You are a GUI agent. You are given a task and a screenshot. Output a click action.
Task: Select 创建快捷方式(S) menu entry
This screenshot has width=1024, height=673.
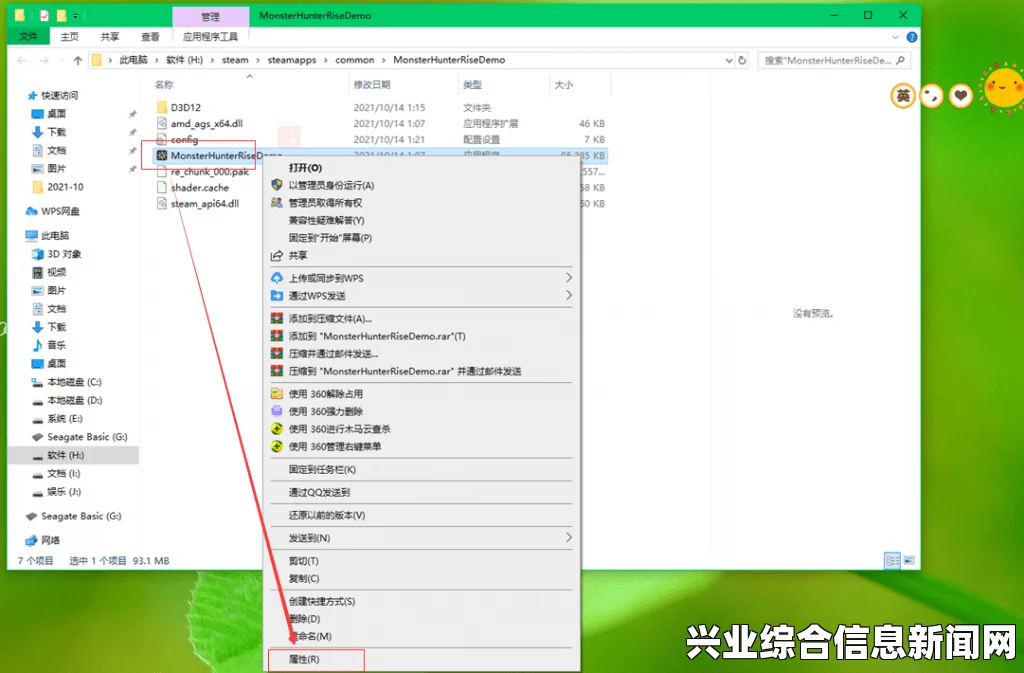[x=322, y=601]
